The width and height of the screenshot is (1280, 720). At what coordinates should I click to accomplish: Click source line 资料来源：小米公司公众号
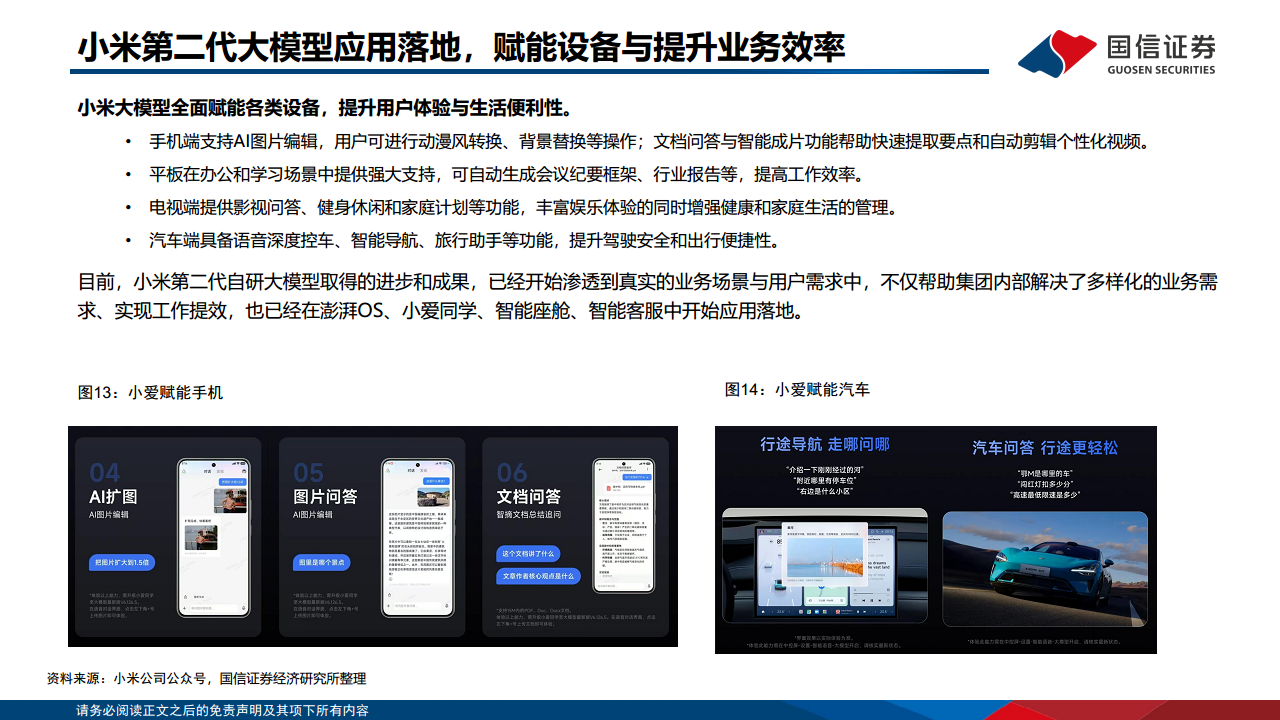pyautogui.click(x=206, y=679)
